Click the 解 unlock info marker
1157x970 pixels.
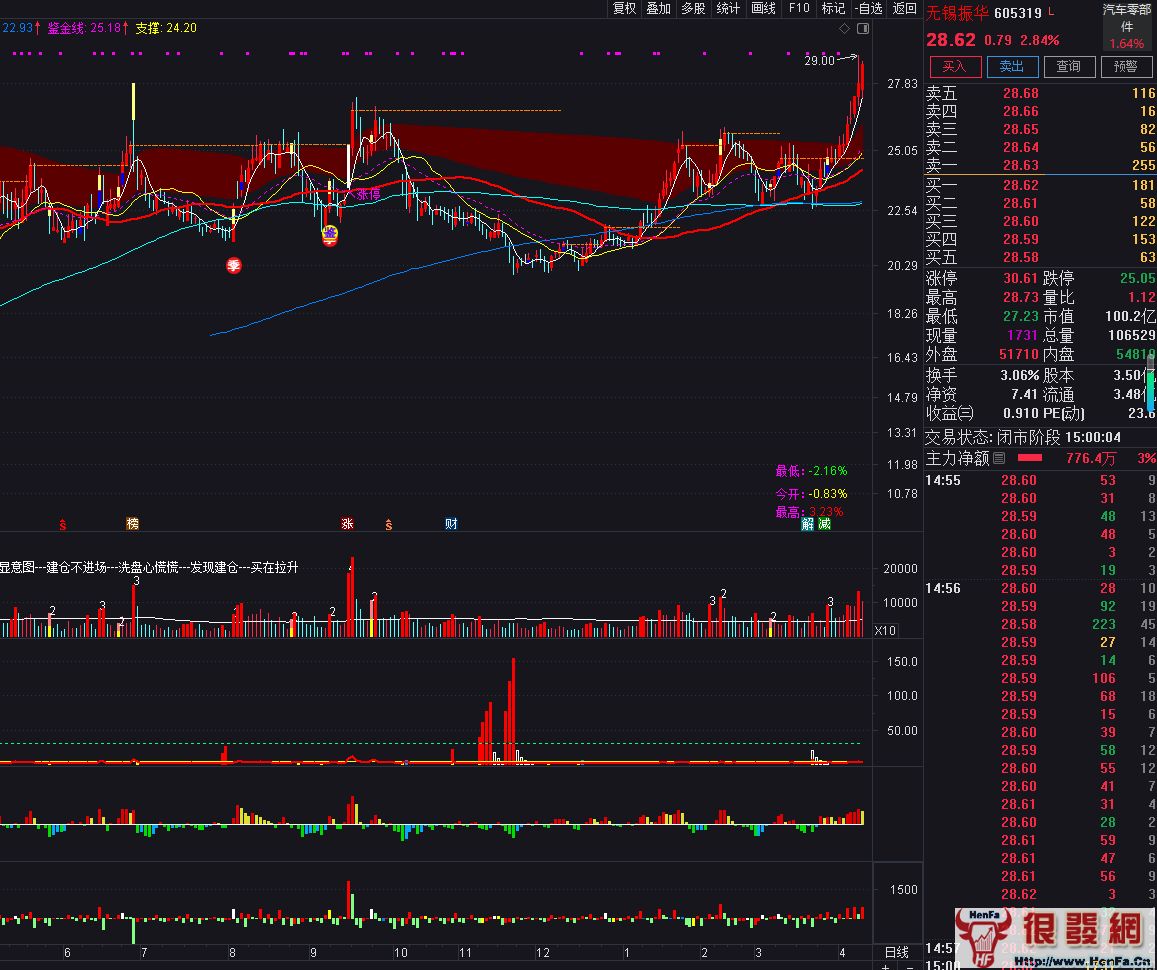(807, 524)
